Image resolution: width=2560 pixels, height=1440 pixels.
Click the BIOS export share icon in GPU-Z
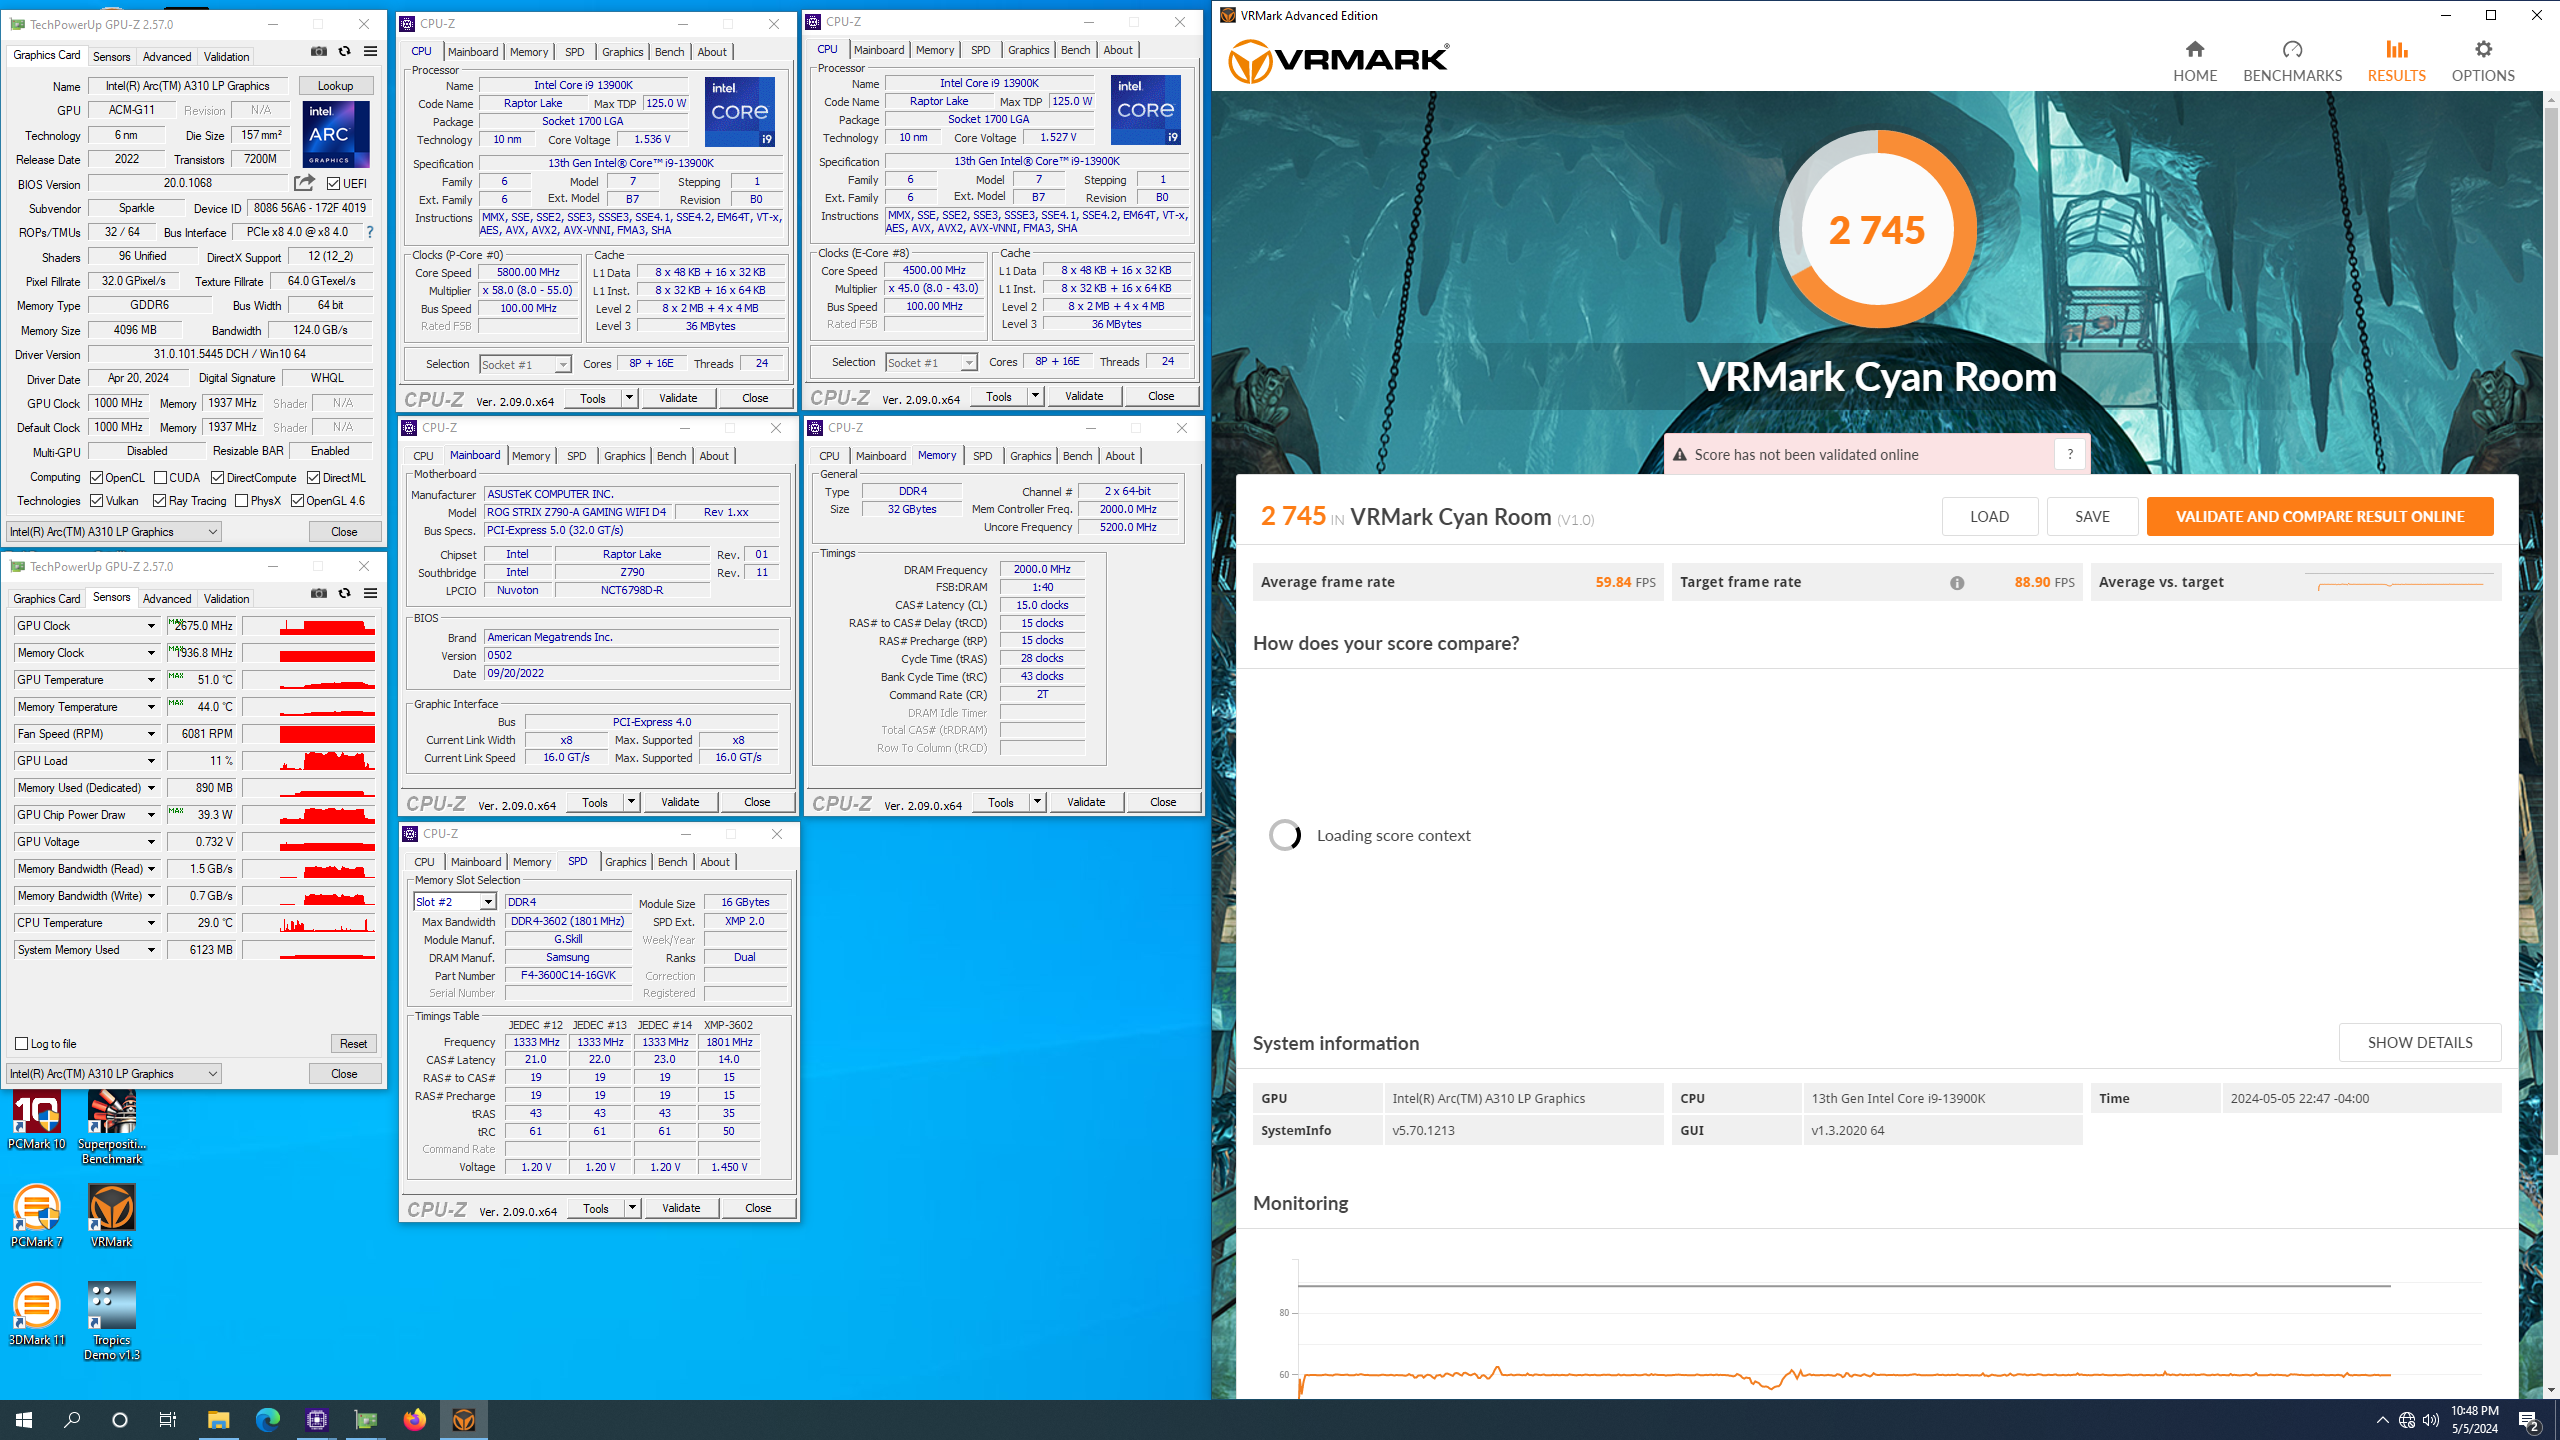(304, 183)
